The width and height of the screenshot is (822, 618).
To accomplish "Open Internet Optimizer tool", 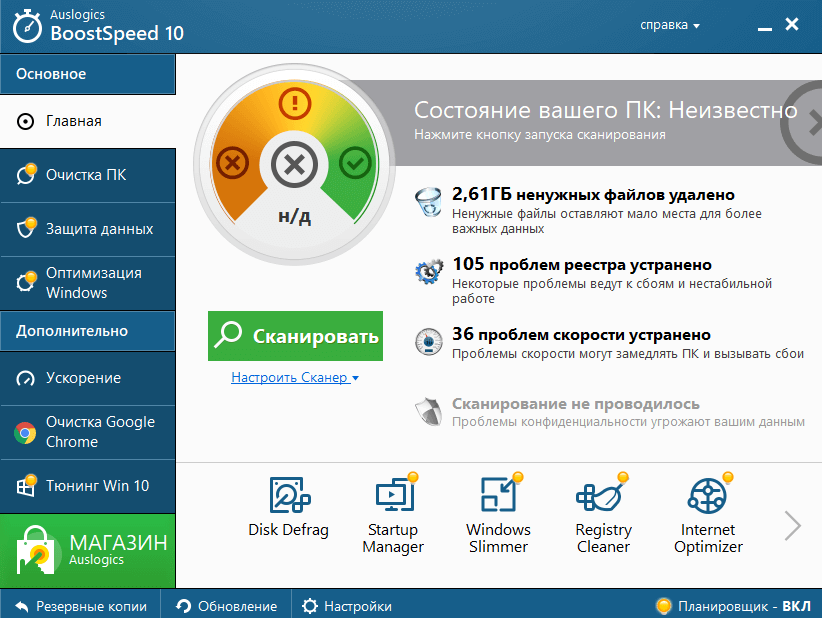I will (708, 497).
